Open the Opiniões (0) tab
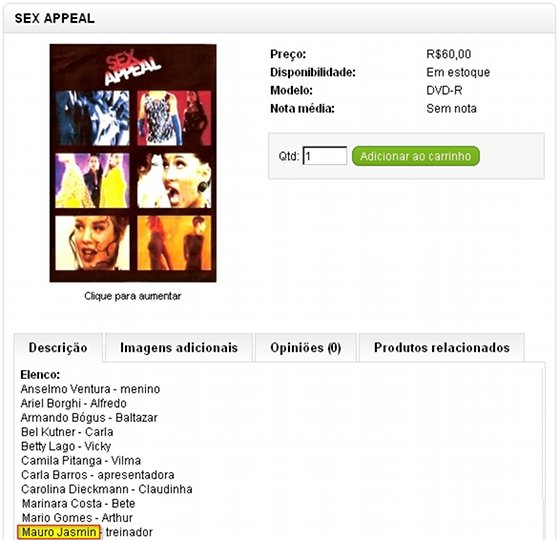Screen dimensions: 560x540 pyautogui.click(x=306, y=348)
